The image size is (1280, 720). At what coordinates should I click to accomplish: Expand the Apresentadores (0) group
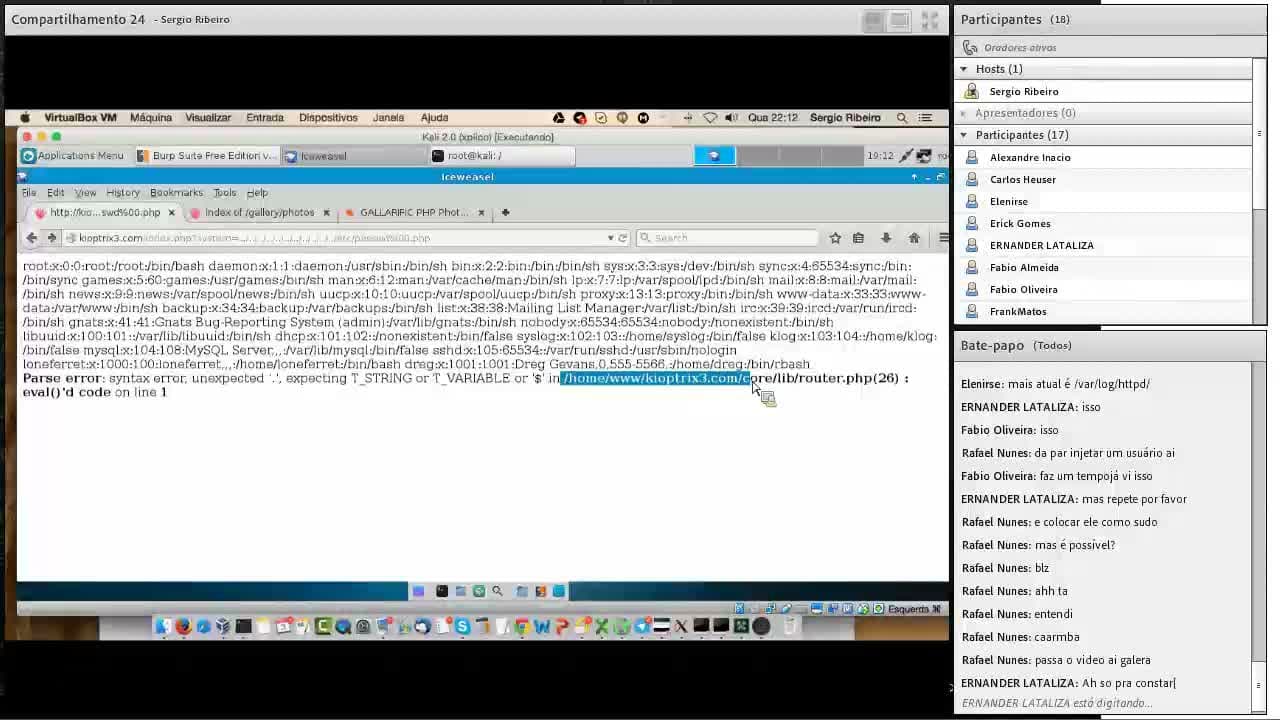(964, 113)
